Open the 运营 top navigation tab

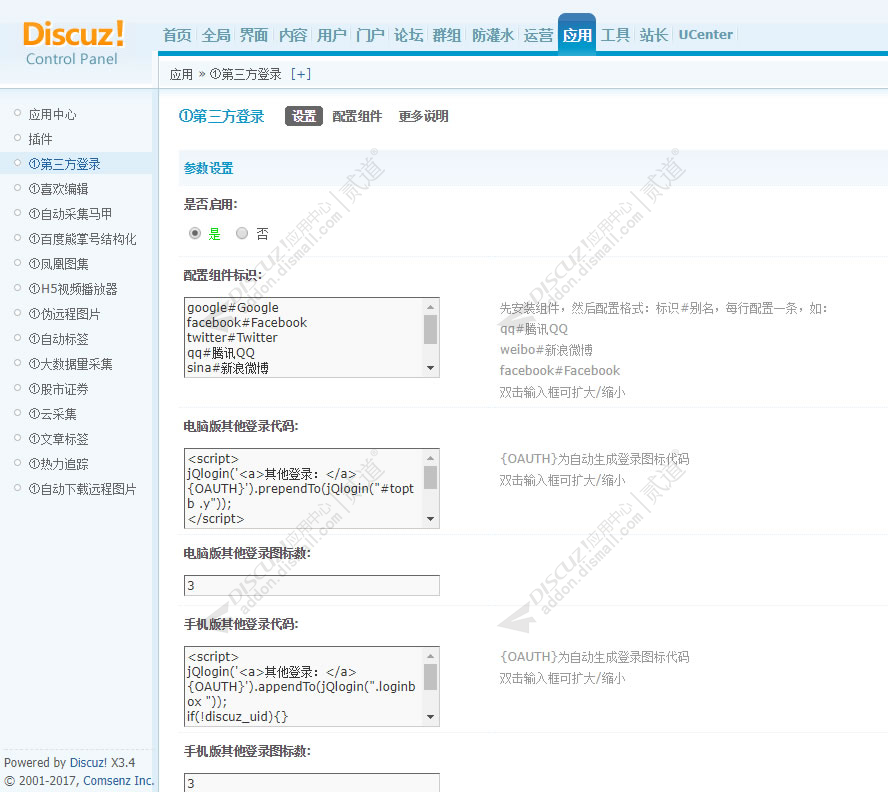click(x=538, y=35)
